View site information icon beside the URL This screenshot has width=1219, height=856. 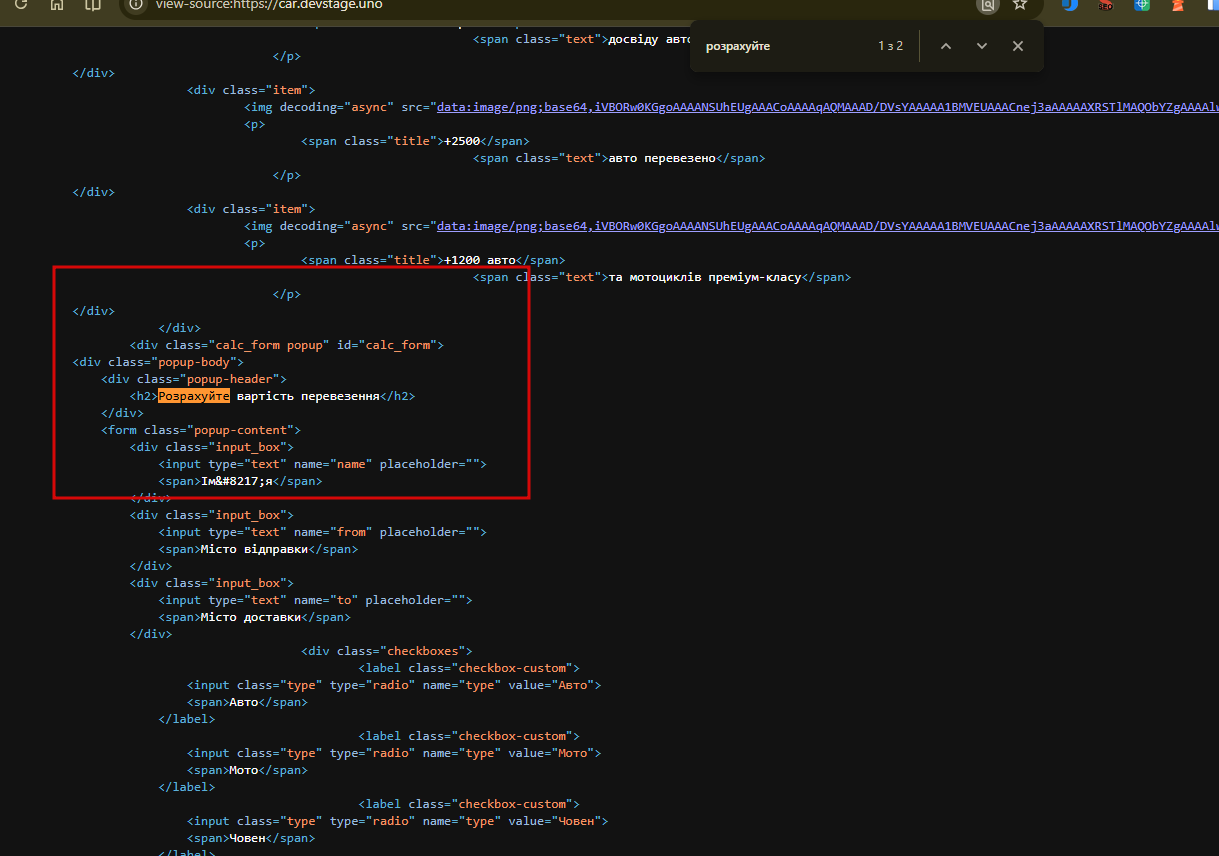coord(136,5)
